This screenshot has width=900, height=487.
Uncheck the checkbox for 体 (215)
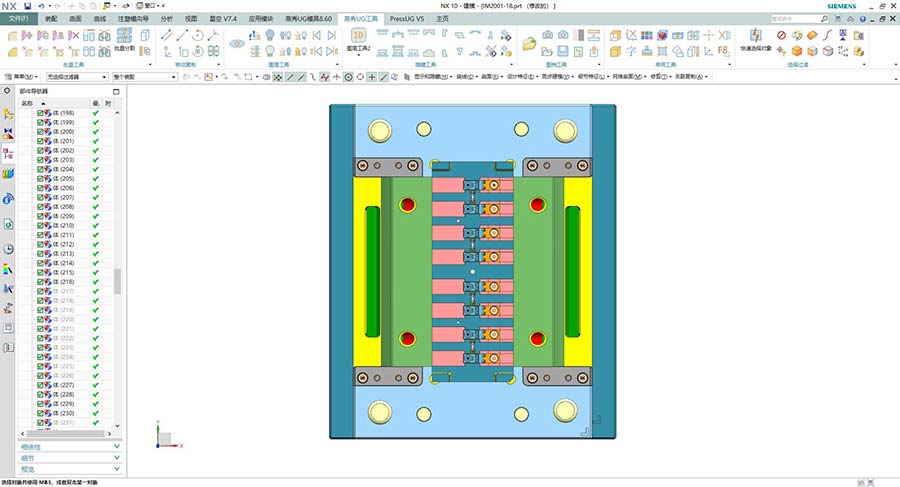(x=40, y=273)
